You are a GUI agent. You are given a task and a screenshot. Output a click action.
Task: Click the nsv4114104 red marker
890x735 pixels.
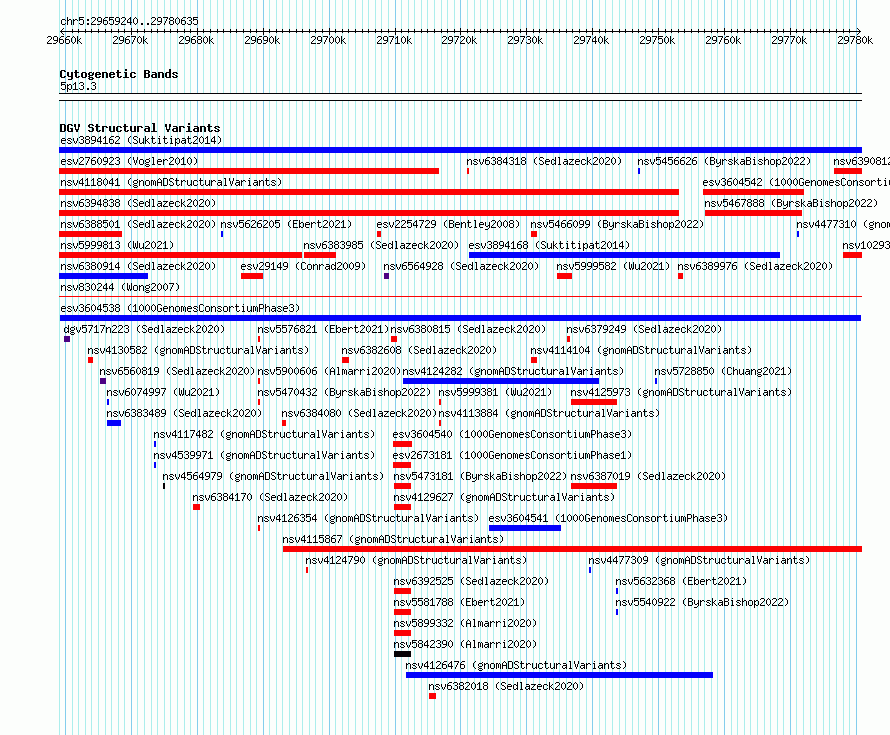[x=534, y=360]
